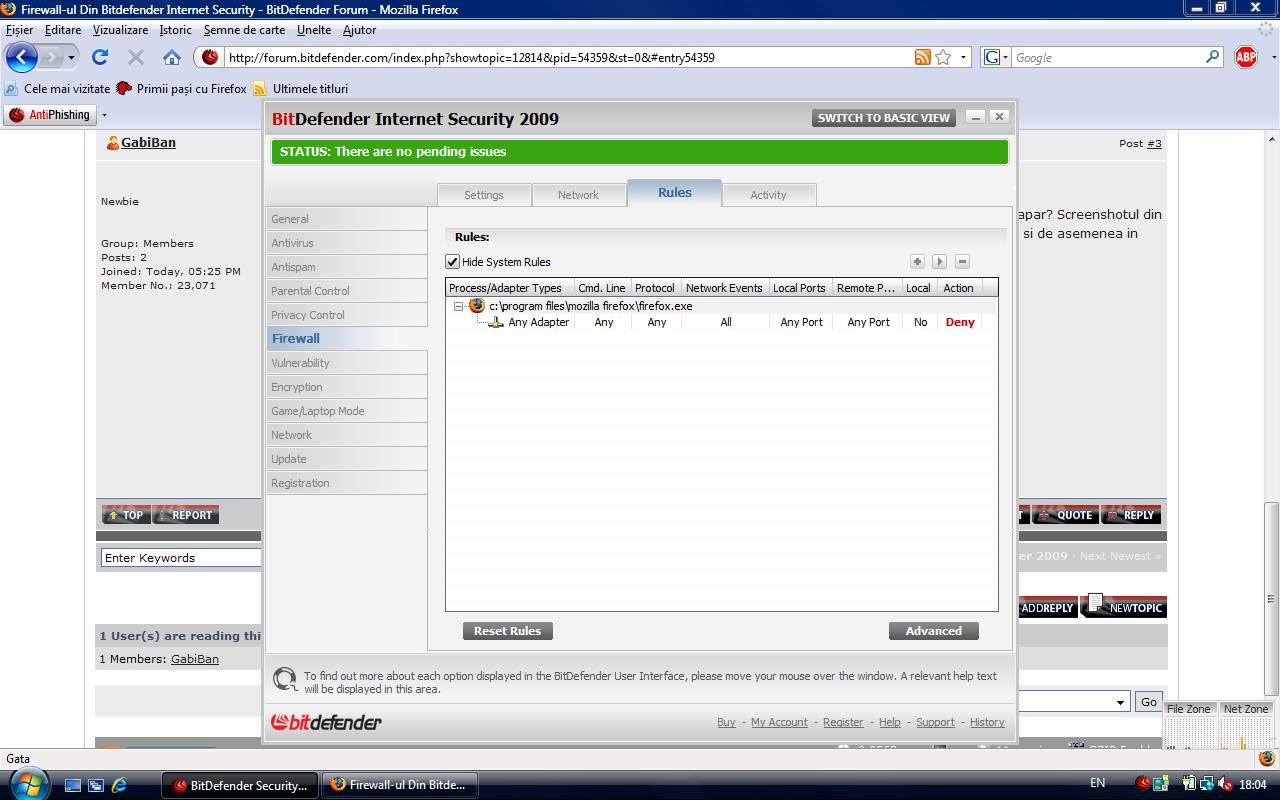Open Firefox Unelte menu
This screenshot has width=1280, height=800.
[x=314, y=30]
